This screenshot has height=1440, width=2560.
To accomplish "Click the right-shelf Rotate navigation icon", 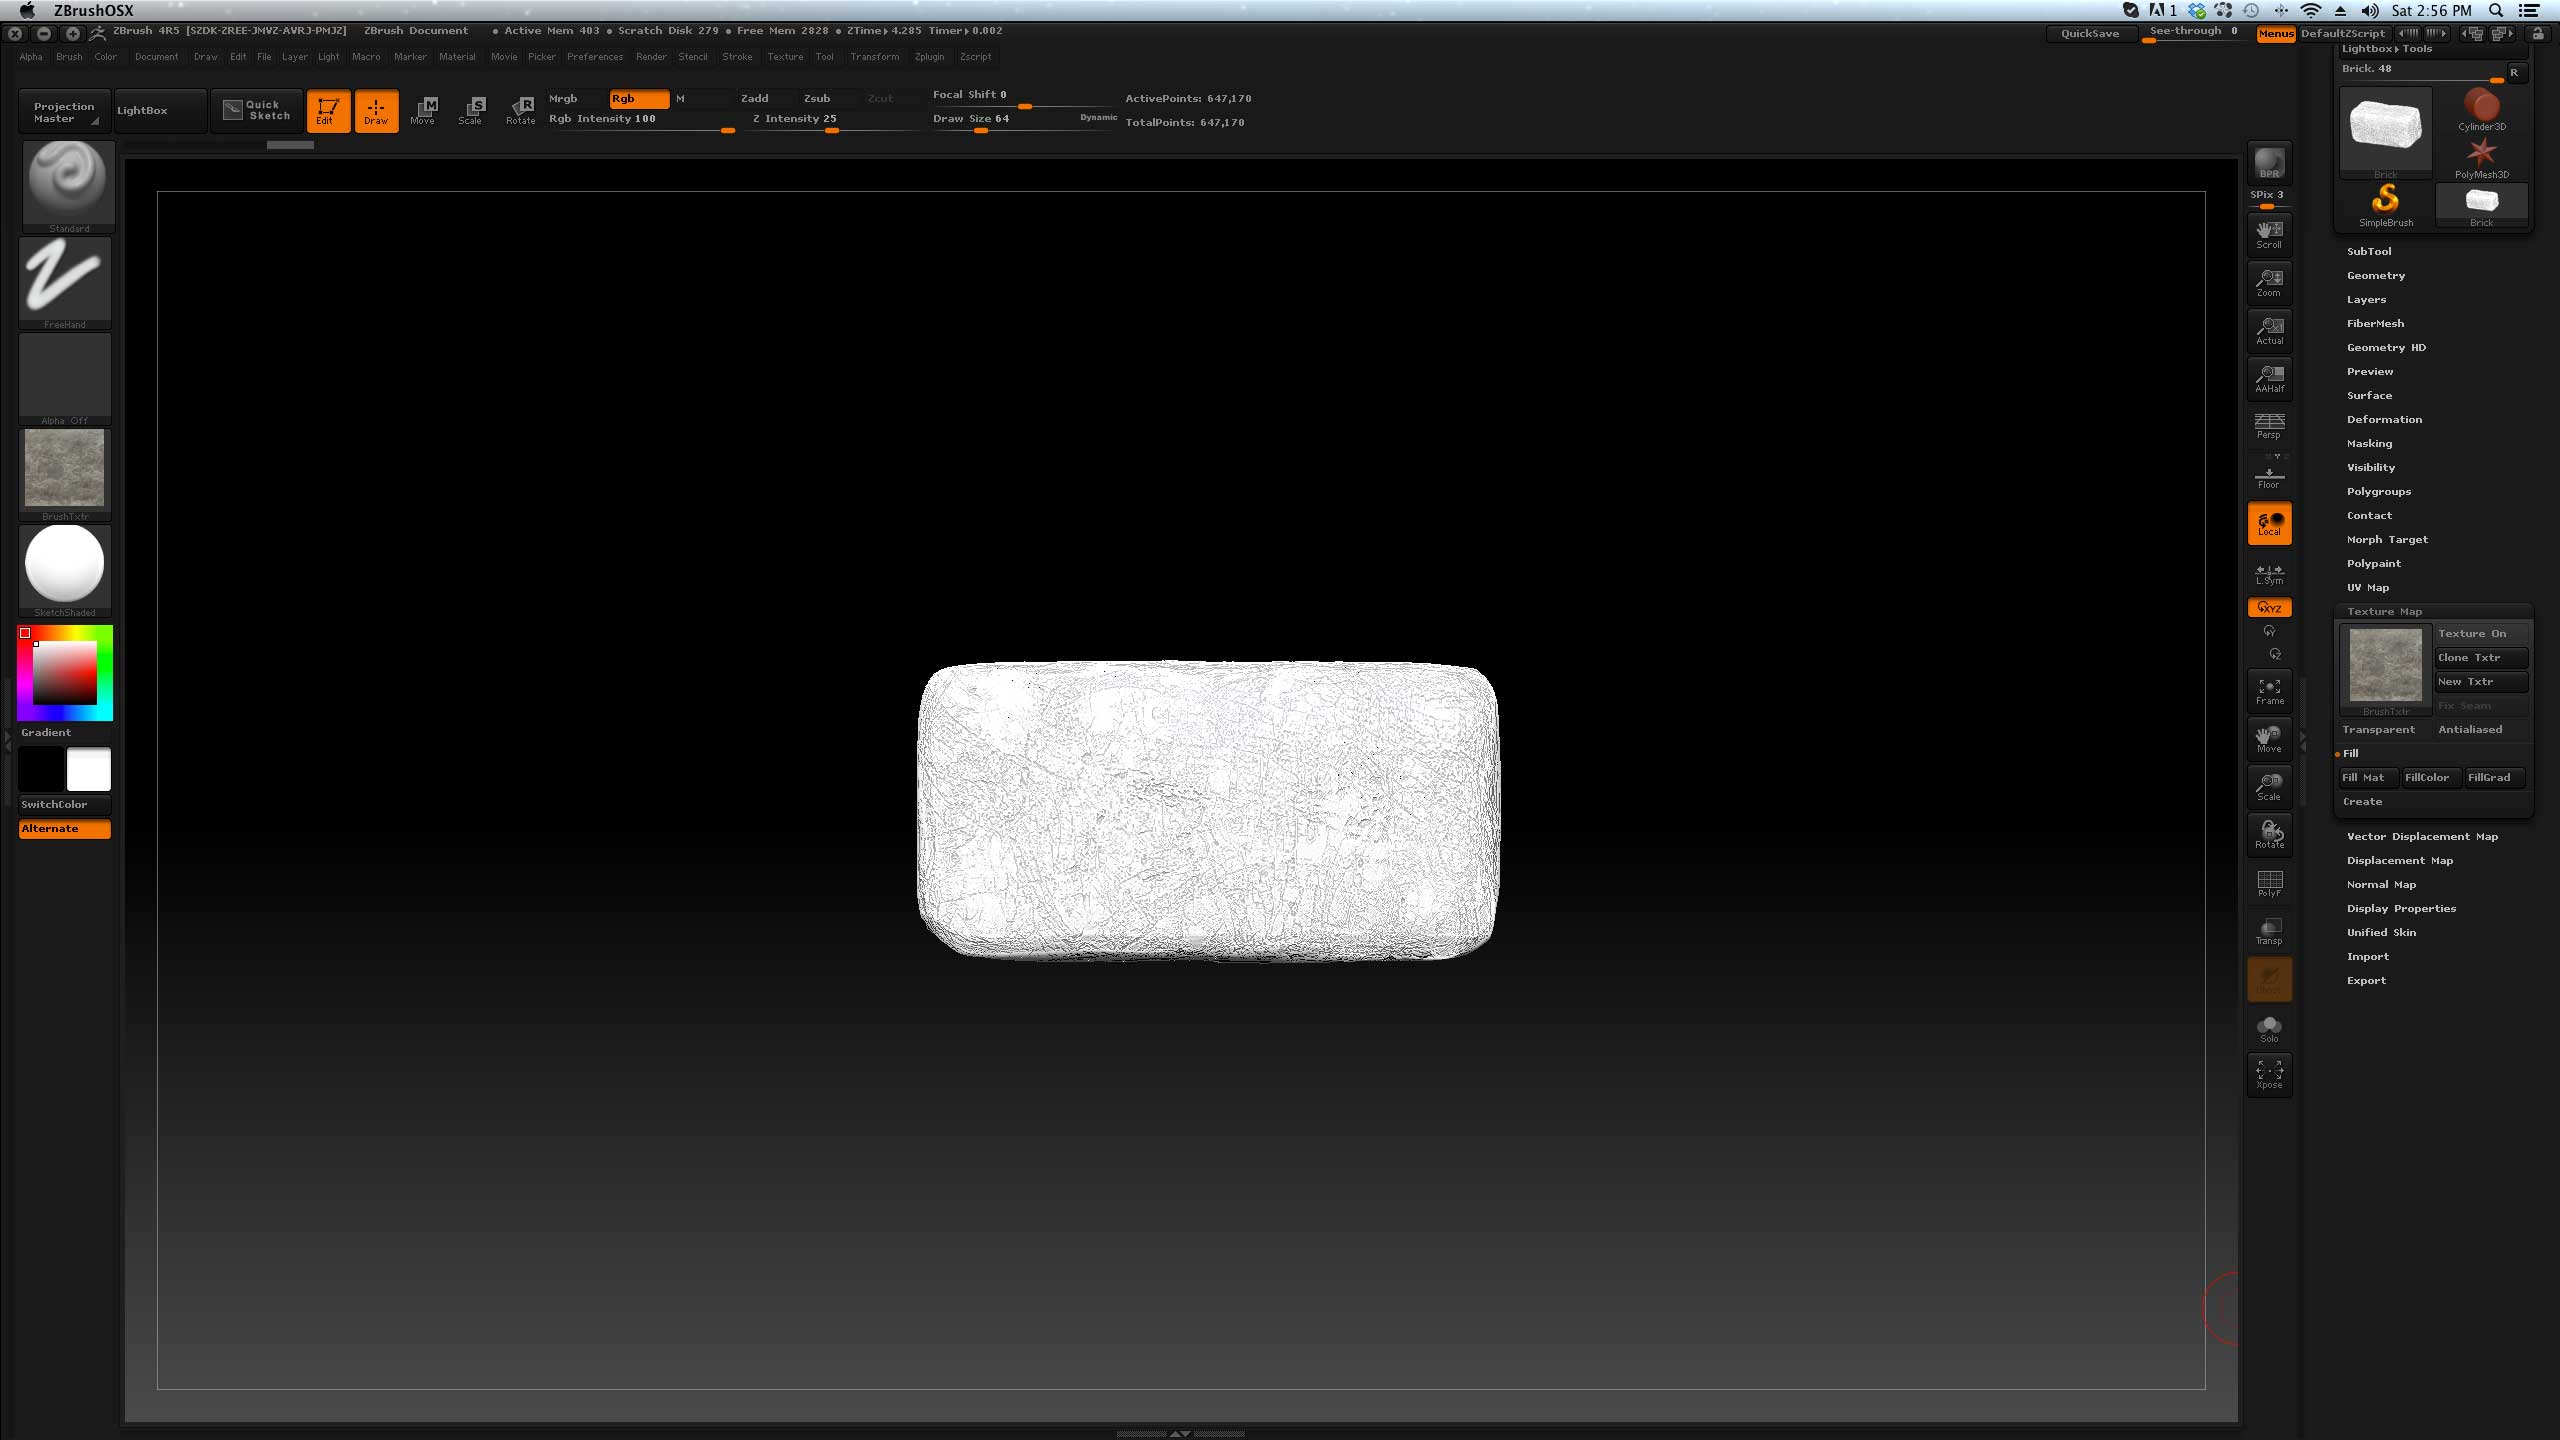I will click(x=2269, y=835).
